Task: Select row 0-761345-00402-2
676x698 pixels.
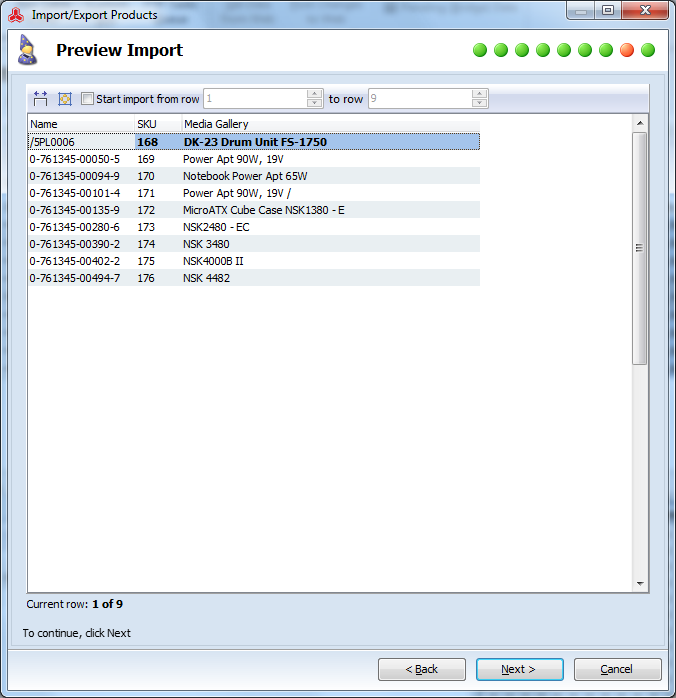Action: (254, 261)
